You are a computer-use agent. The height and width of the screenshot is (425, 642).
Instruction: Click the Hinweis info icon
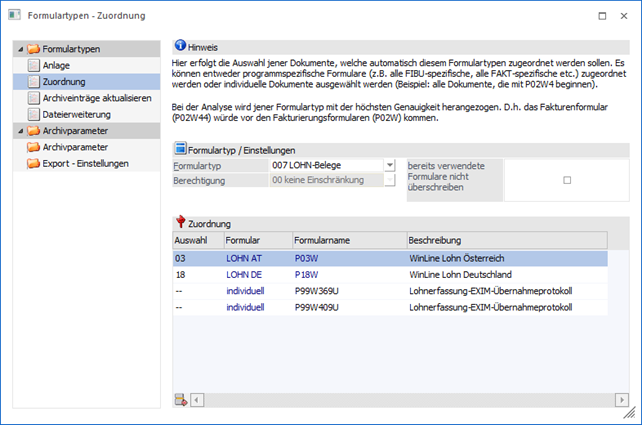click(180, 46)
